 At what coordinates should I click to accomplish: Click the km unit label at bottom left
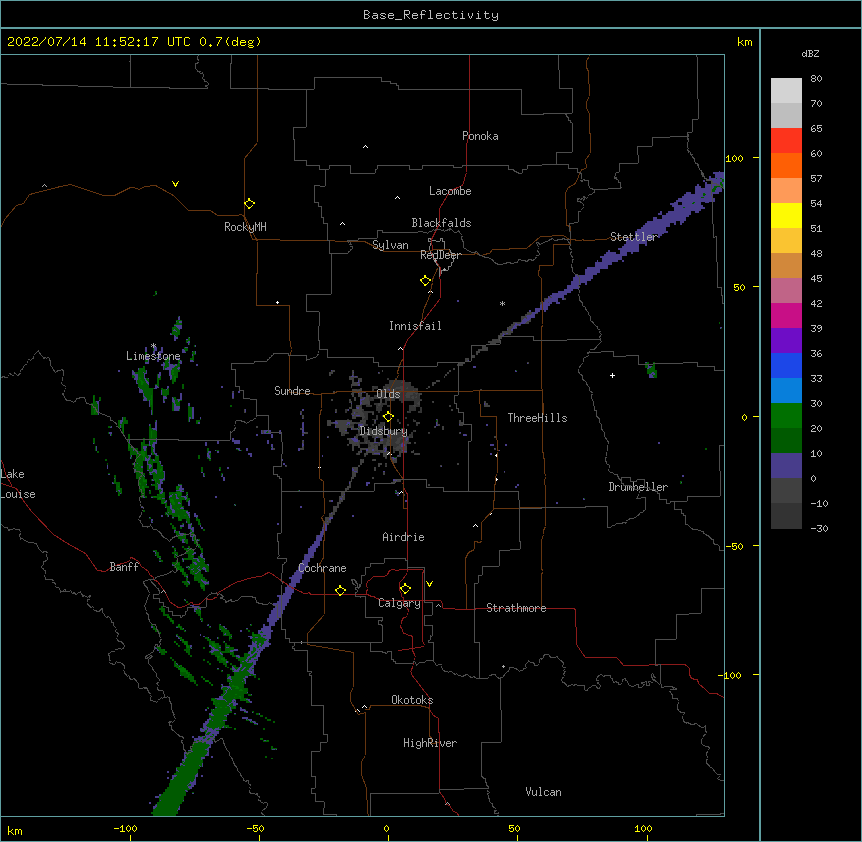tap(15, 831)
